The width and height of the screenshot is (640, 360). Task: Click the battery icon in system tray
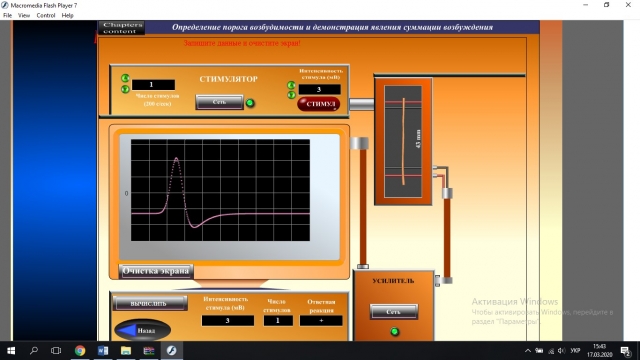coord(539,351)
